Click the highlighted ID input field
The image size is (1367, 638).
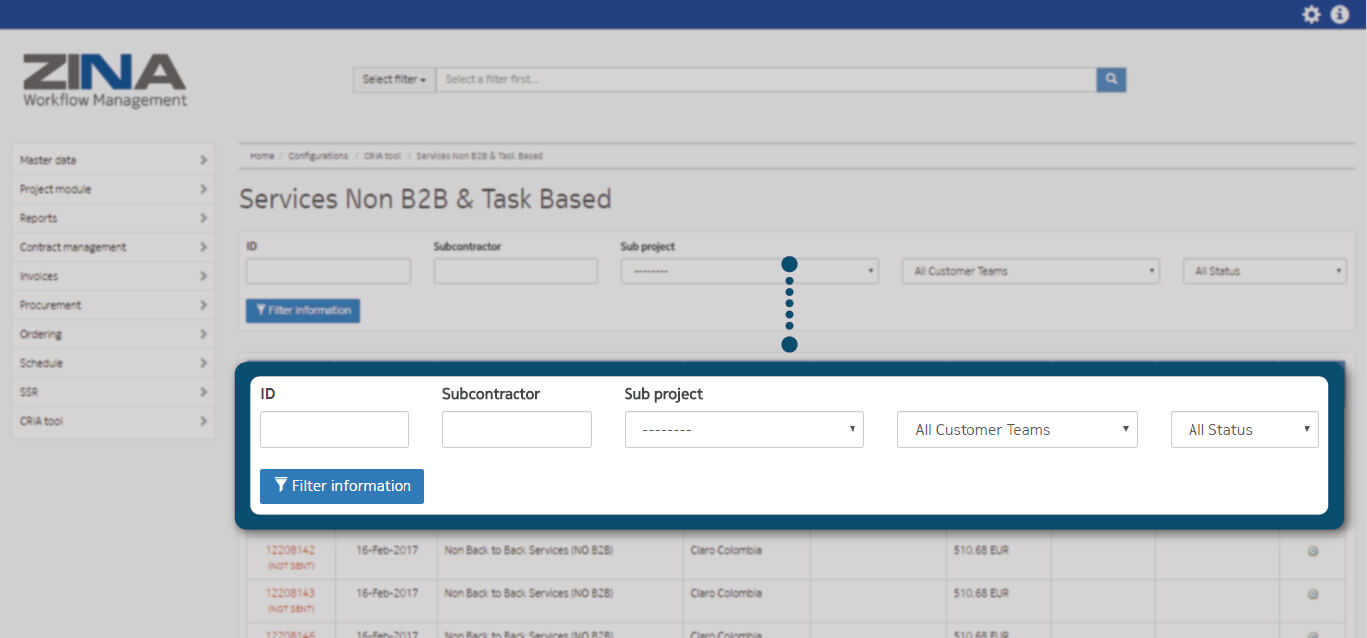(334, 430)
